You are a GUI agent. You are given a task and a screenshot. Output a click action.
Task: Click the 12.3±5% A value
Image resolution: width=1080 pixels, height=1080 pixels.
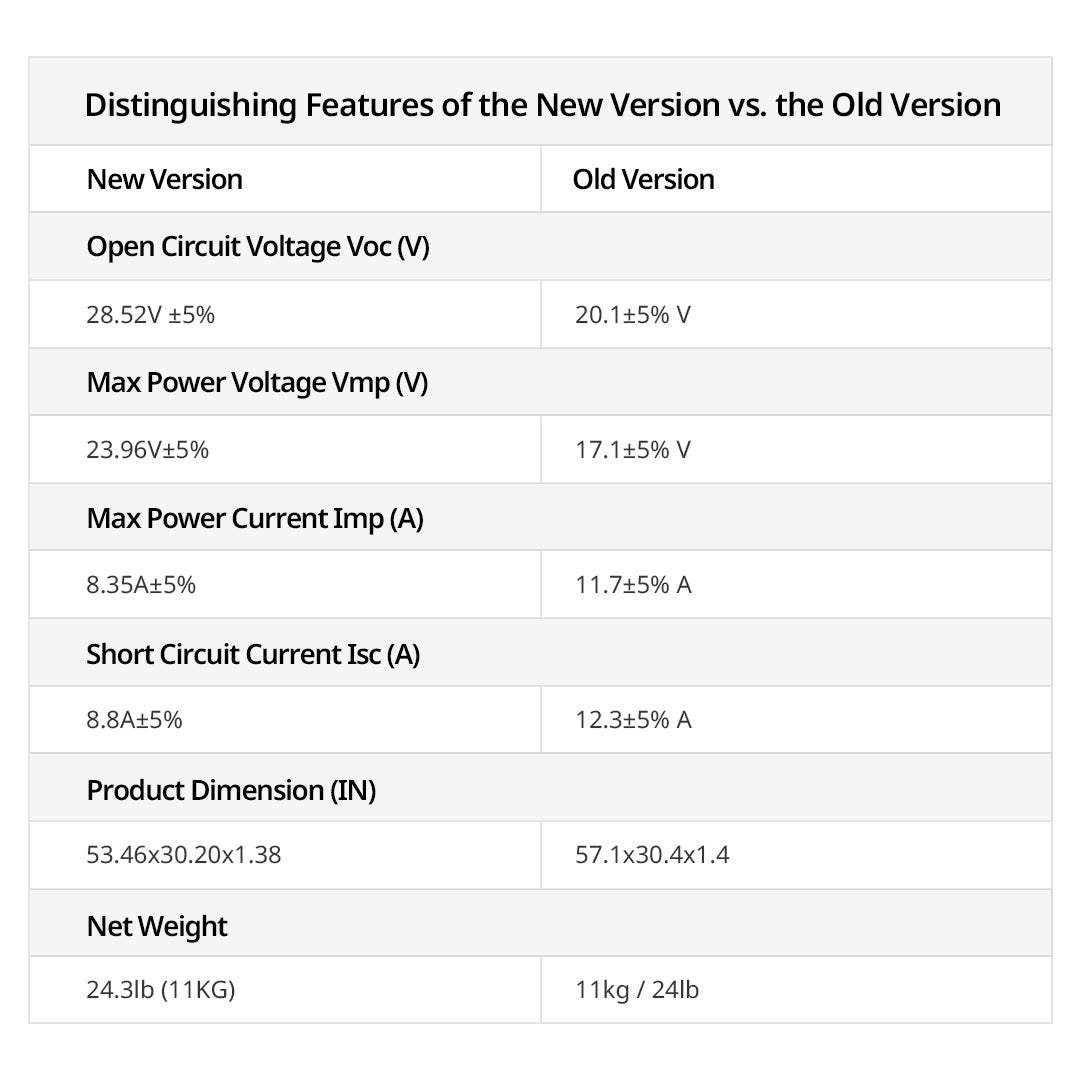633,720
